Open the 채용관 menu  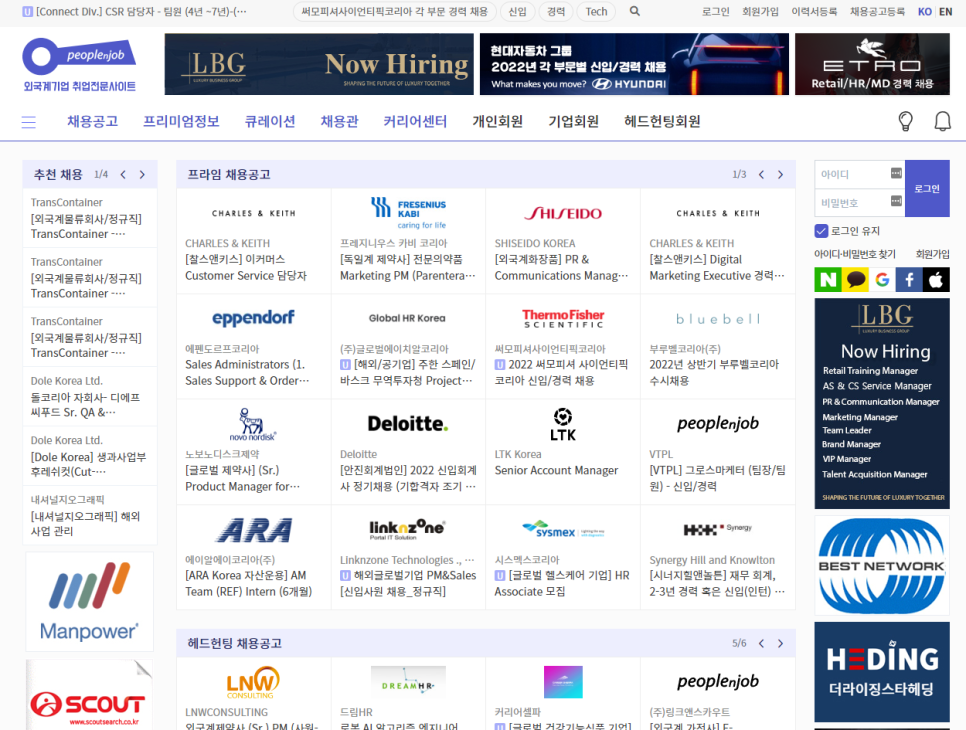click(339, 121)
